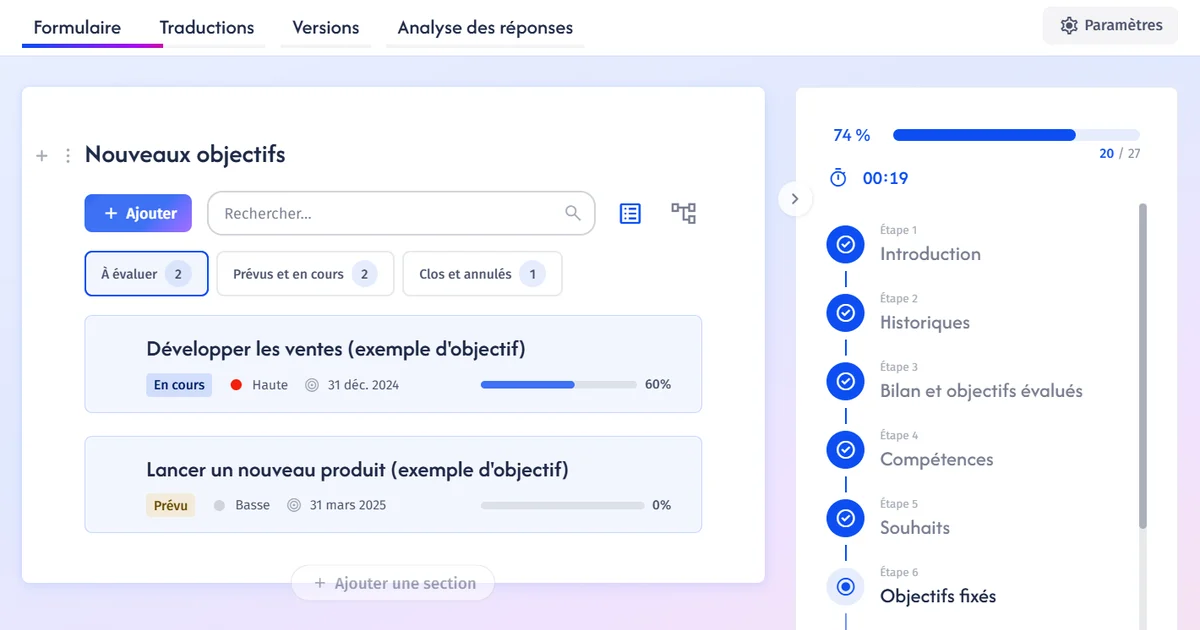Click the Prévu status badge
The width and height of the screenshot is (1200, 630).
click(170, 505)
